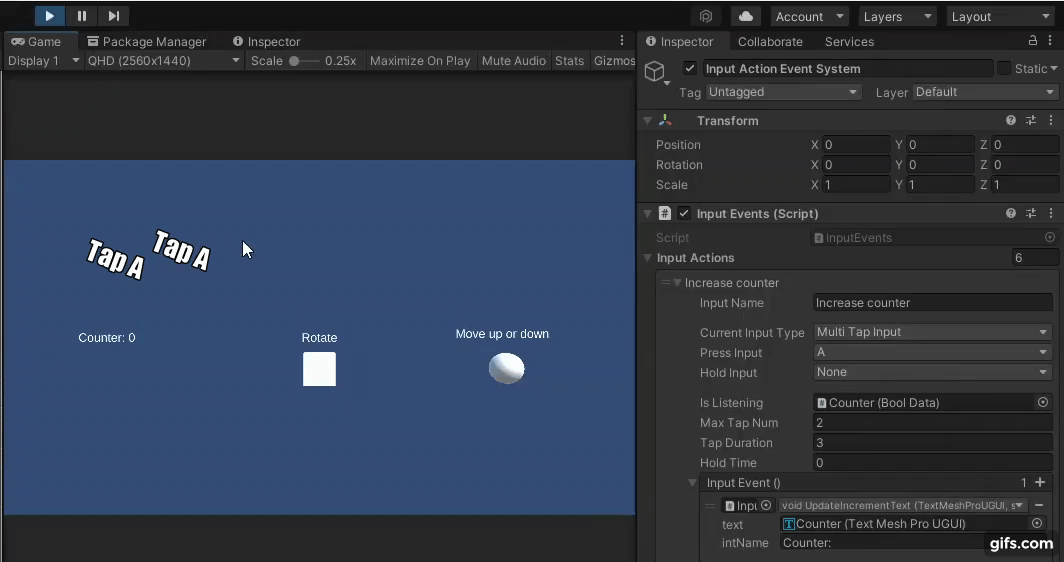Switch to the Package Manager tab
This screenshot has width=1064, height=562.
tap(147, 42)
